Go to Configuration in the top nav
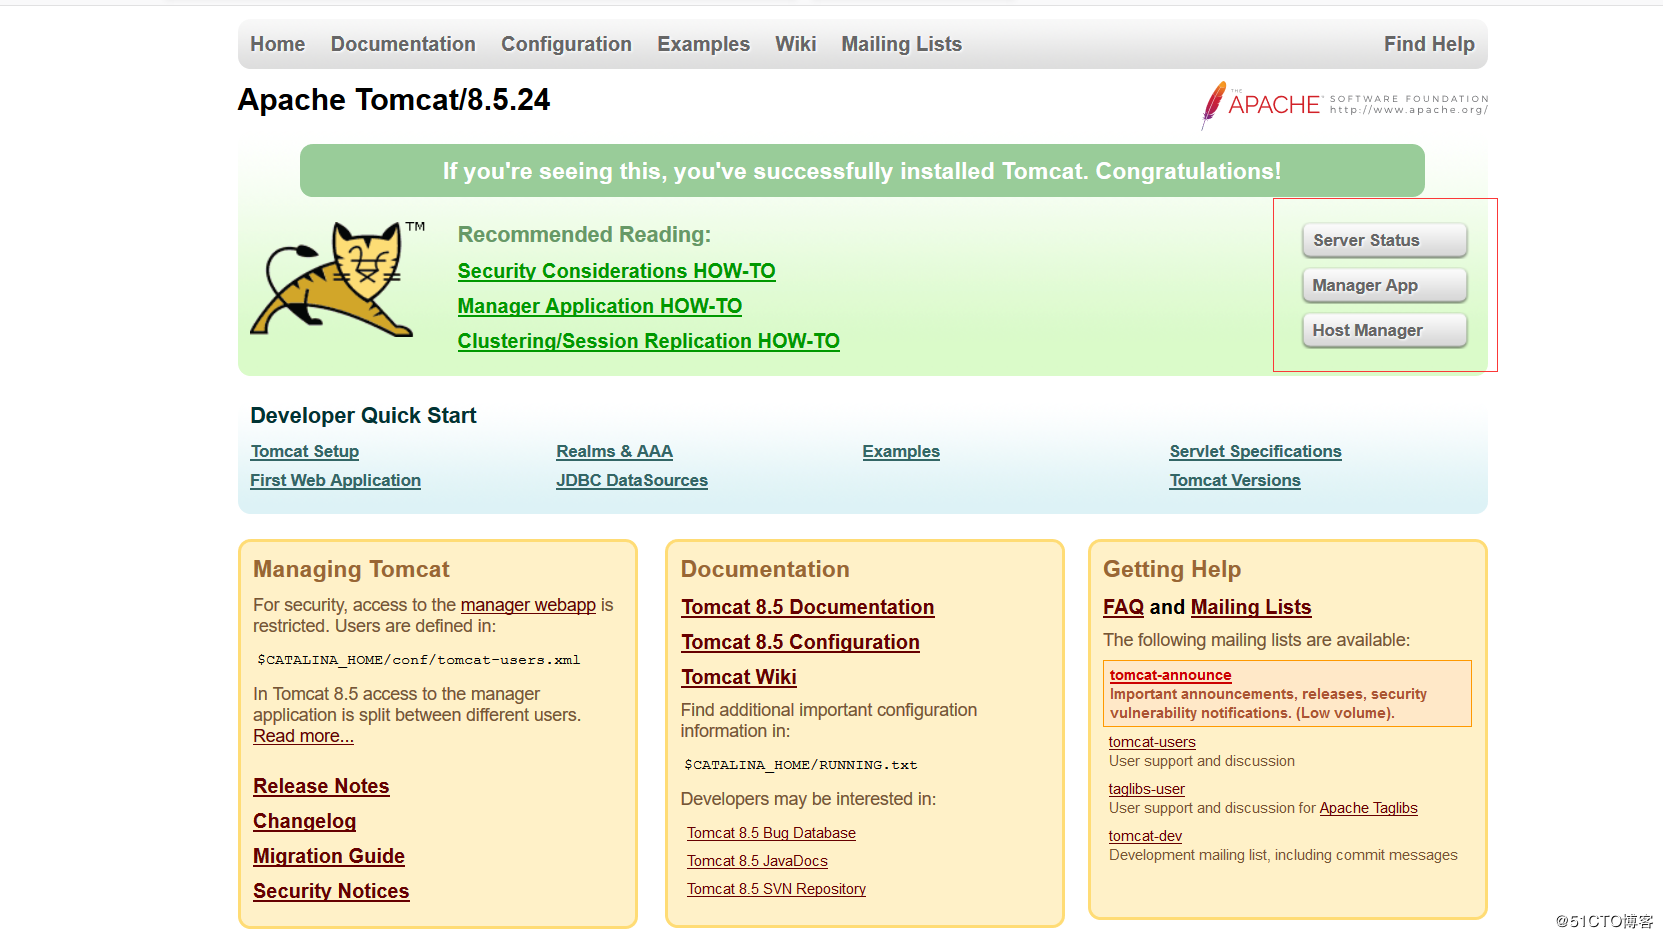1663x938 pixels. (x=566, y=44)
